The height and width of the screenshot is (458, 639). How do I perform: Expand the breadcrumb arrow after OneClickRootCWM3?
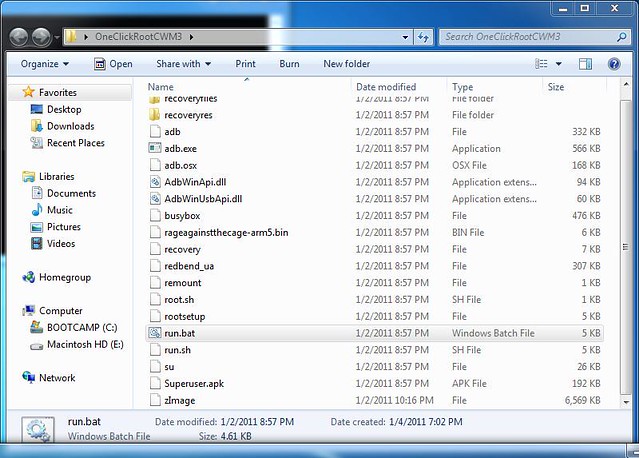click(x=191, y=37)
